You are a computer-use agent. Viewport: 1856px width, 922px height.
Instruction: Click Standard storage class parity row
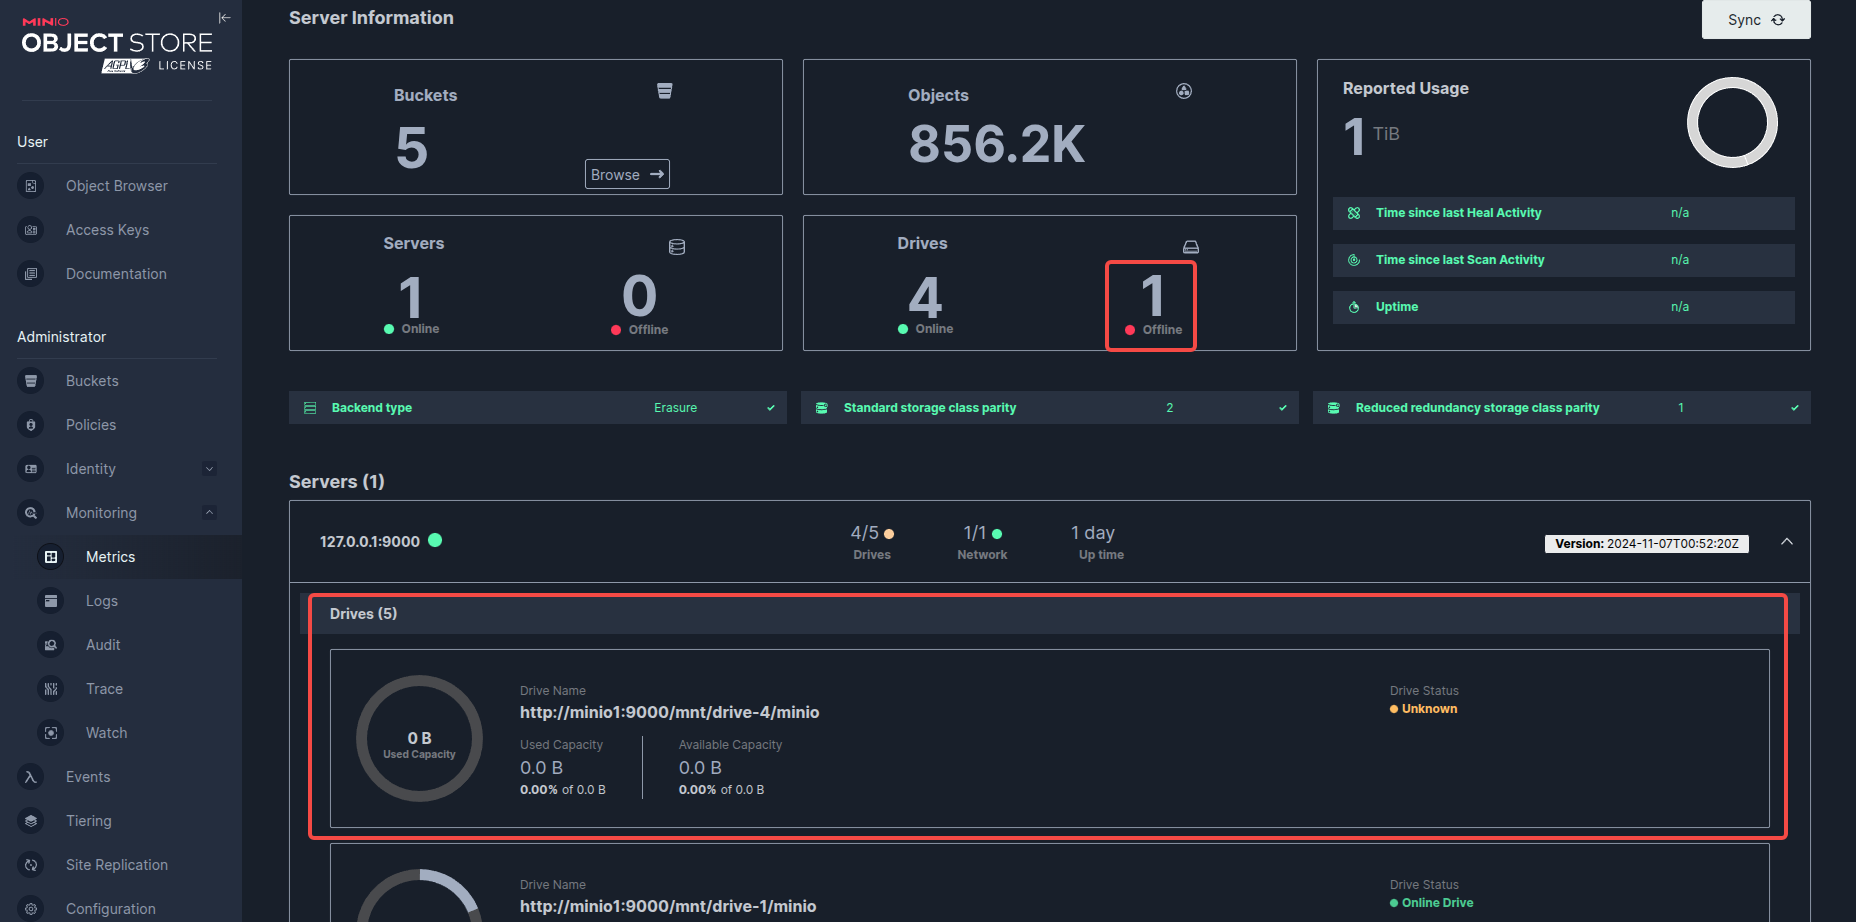coord(1050,408)
